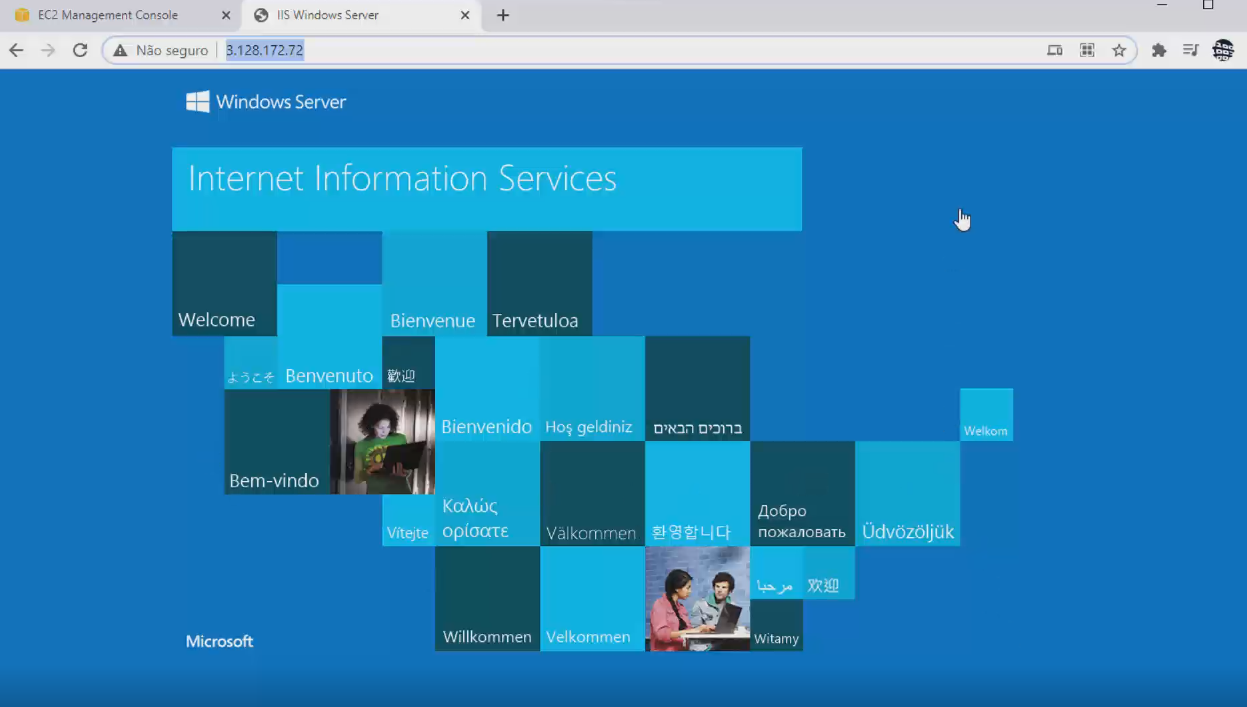Close the EC2 Management Console tab
The image size is (1247, 707).
[225, 15]
